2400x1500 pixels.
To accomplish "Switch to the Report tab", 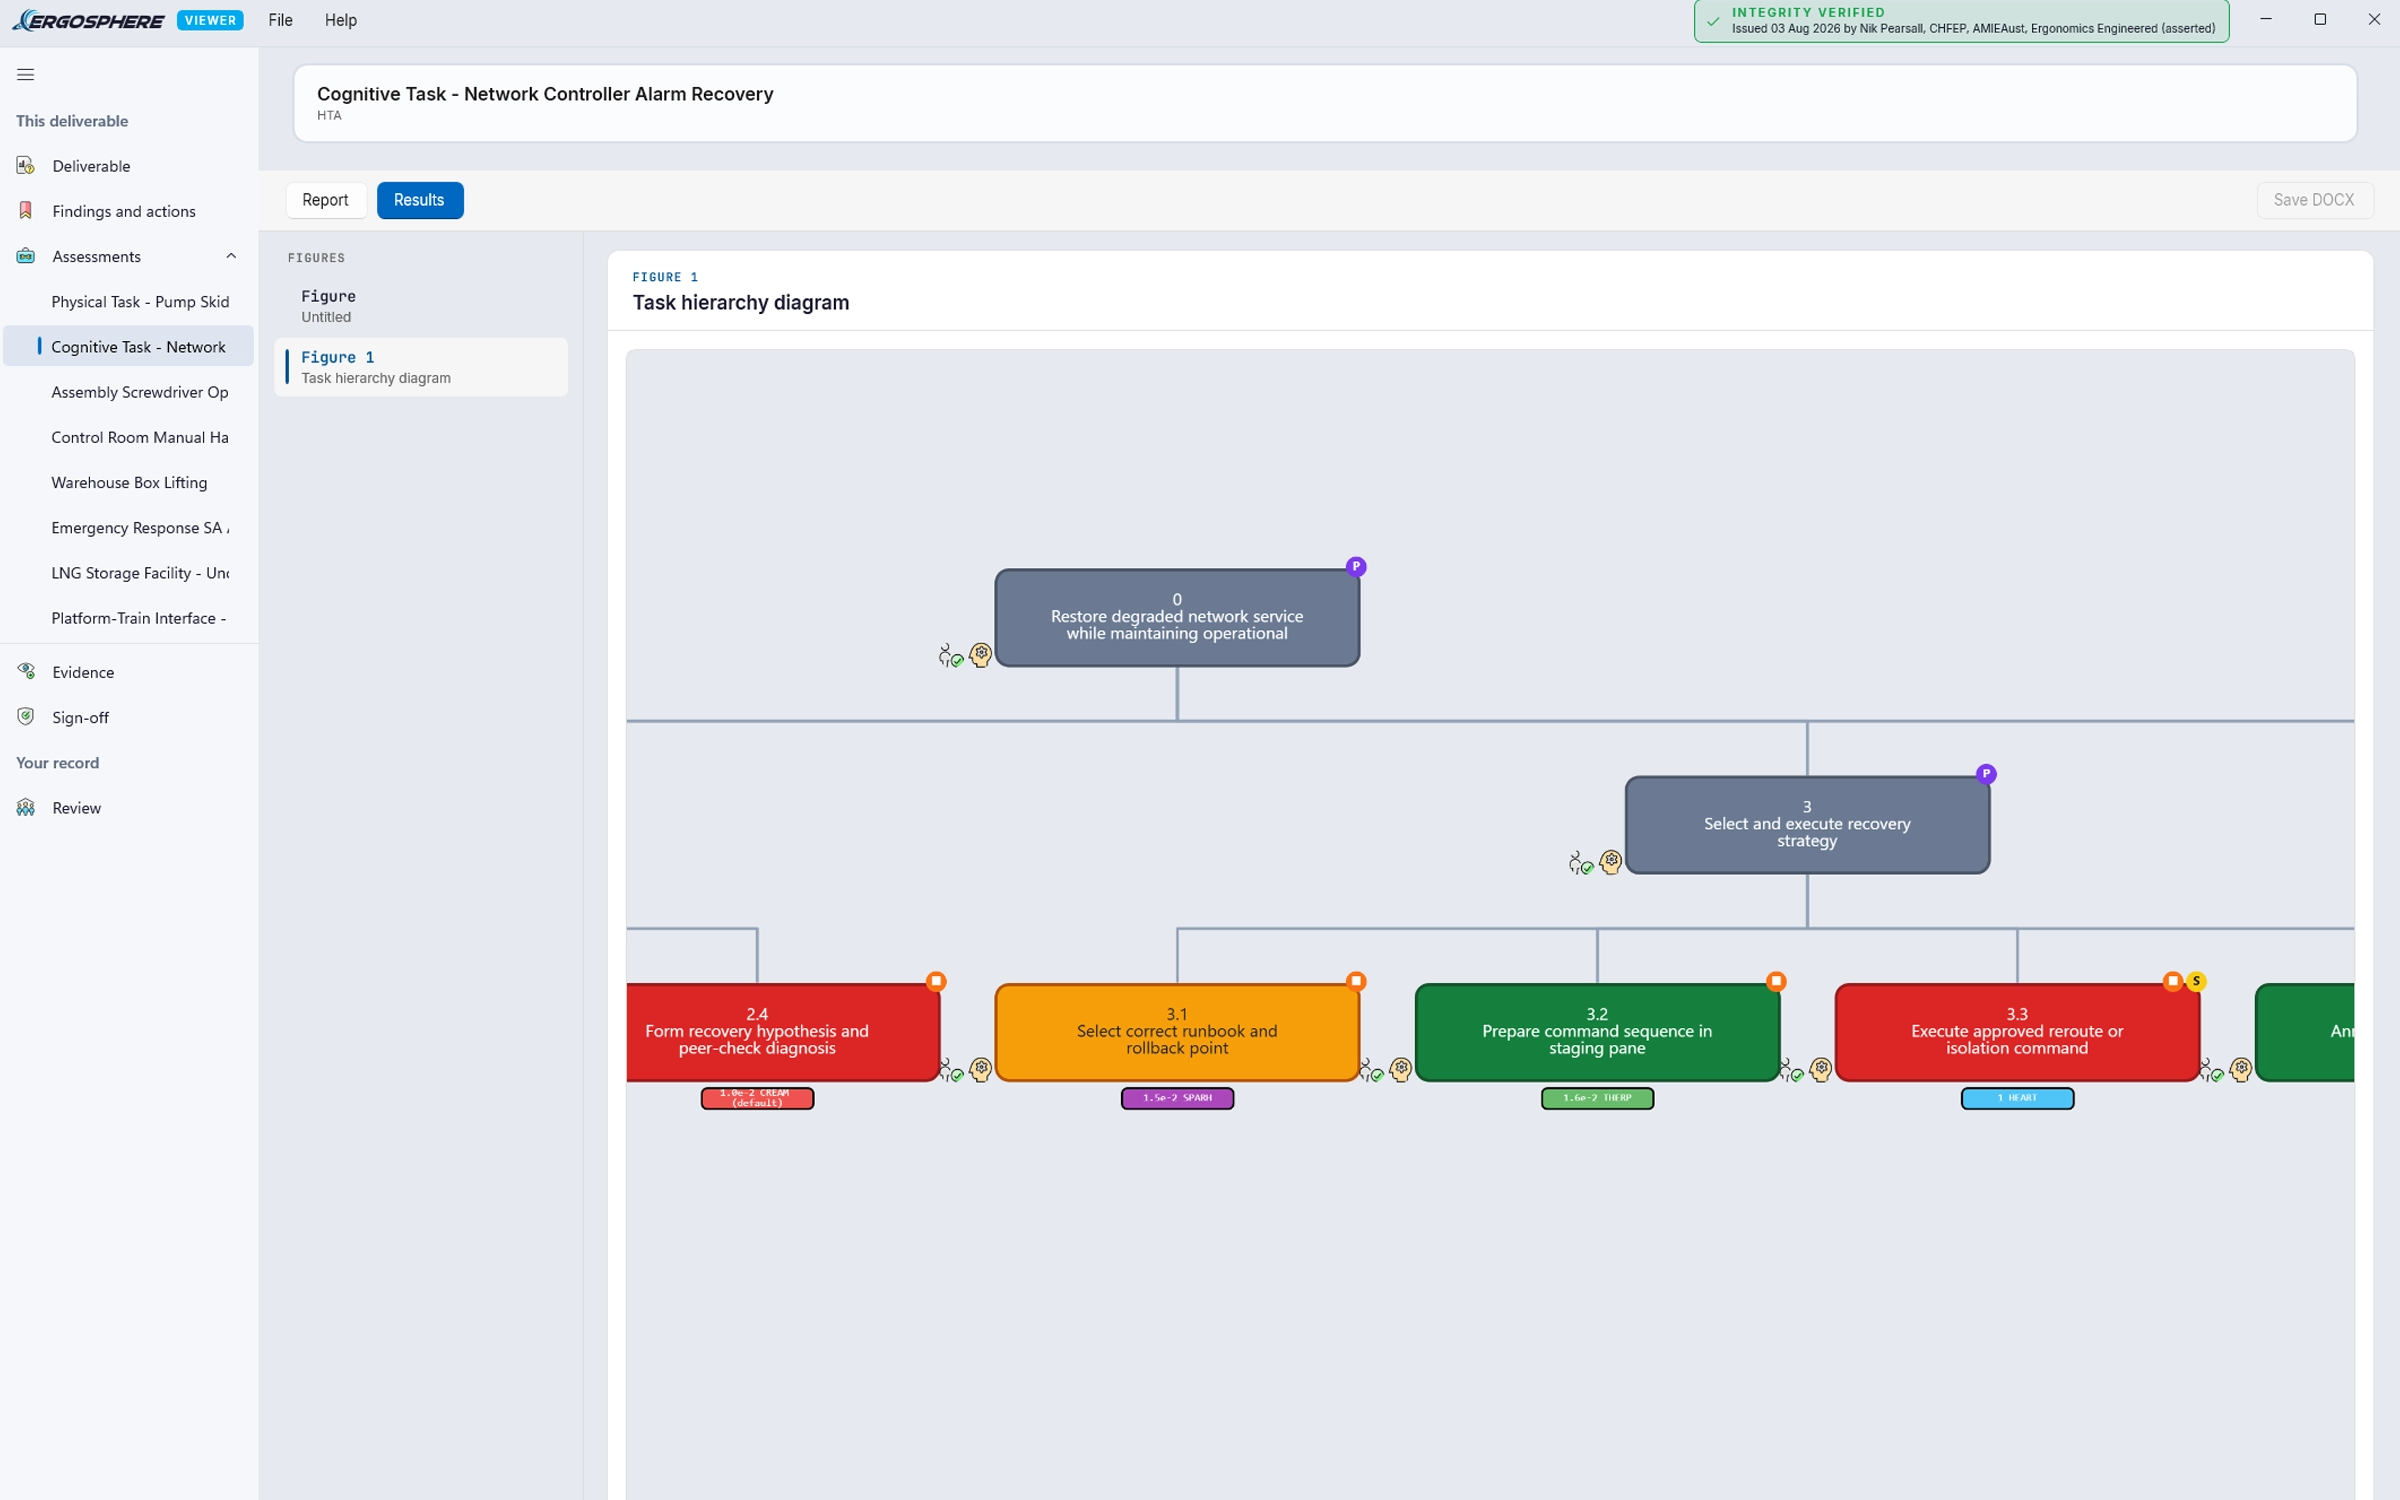I will [x=325, y=200].
